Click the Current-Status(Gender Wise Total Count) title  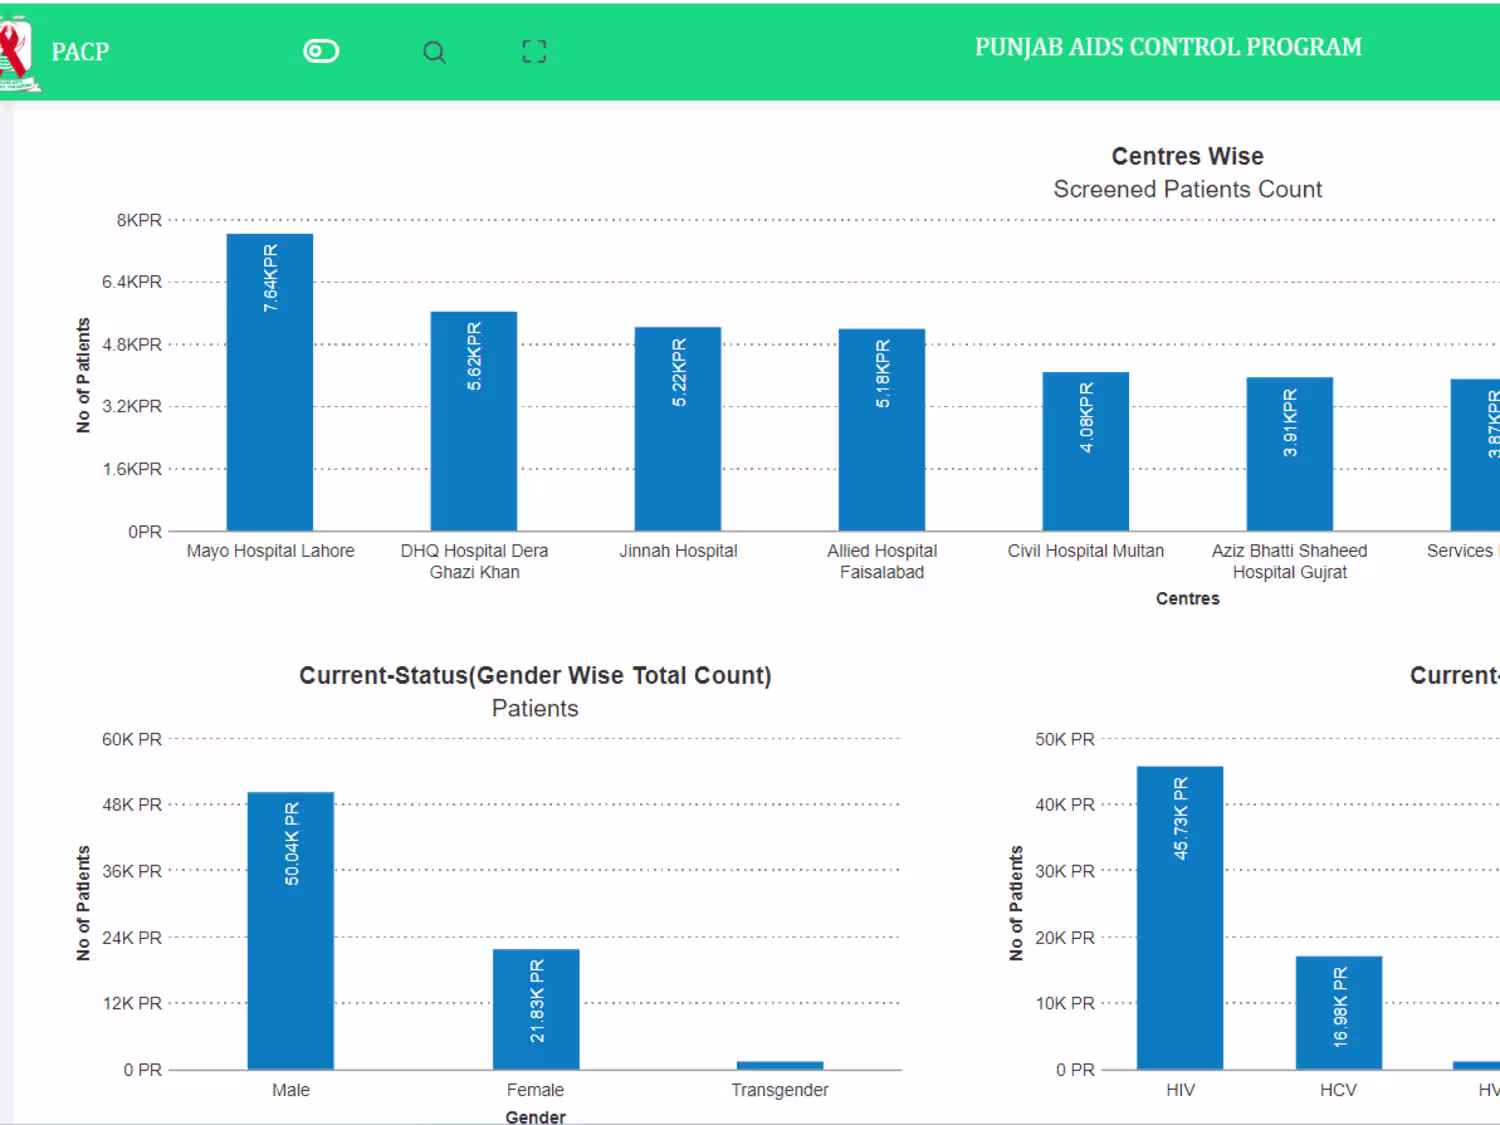pos(536,675)
